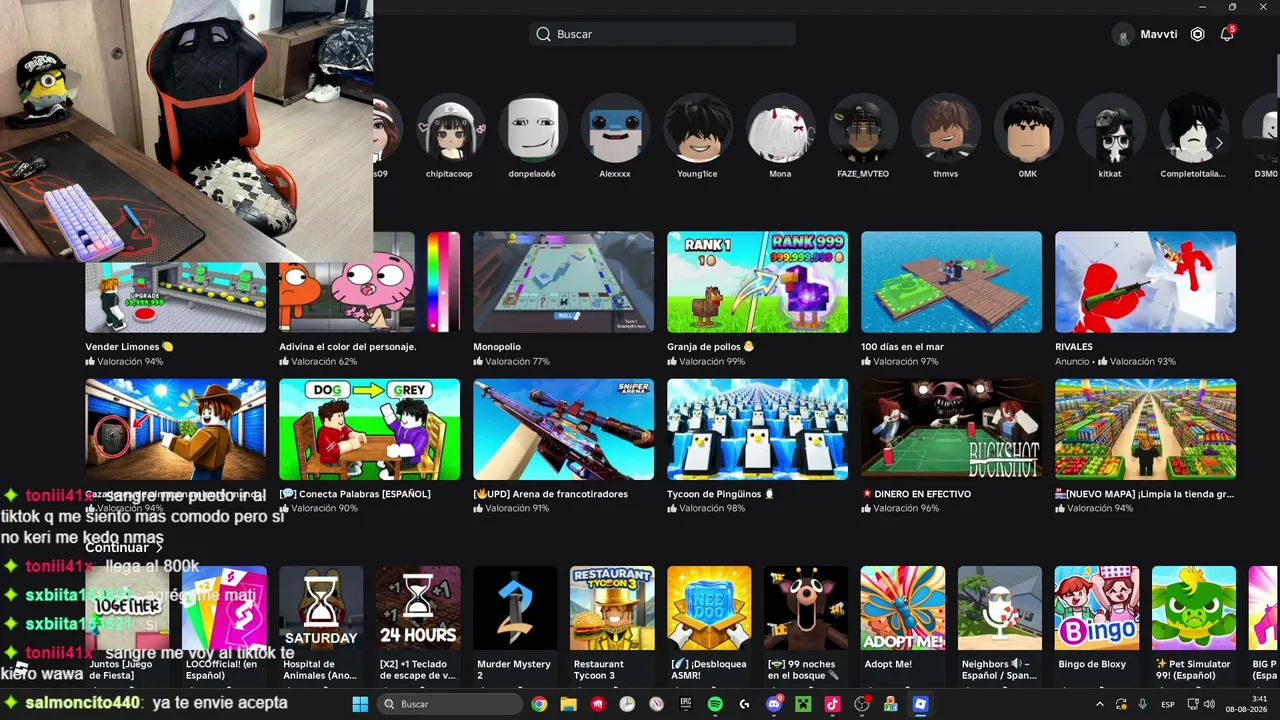Image resolution: width=1280 pixels, height=720 pixels.
Task: Open the Monopolio game title
Action: (x=497, y=347)
